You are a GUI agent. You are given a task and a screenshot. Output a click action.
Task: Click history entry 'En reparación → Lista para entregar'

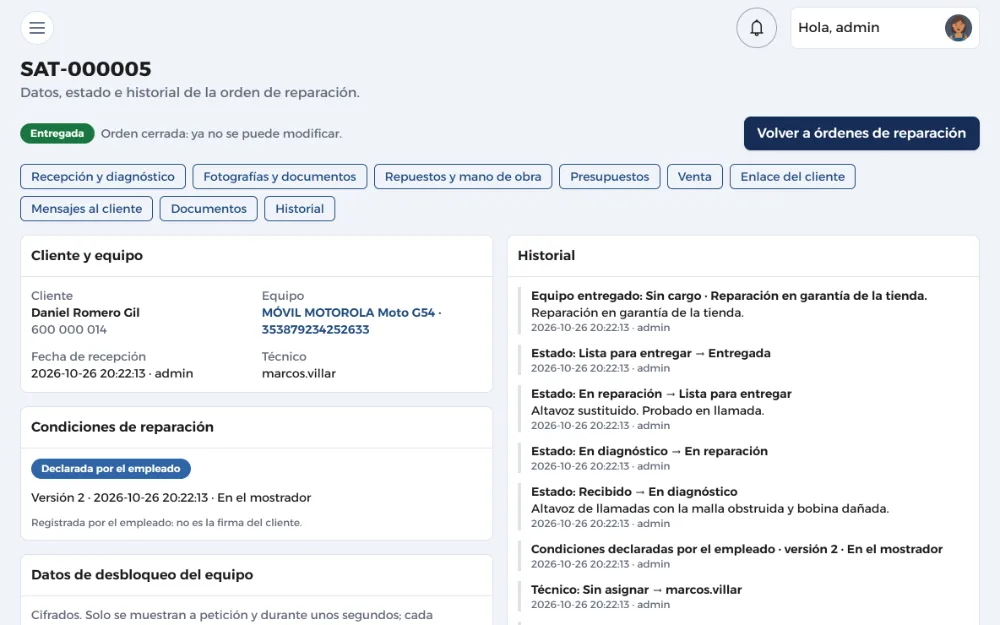(x=661, y=393)
